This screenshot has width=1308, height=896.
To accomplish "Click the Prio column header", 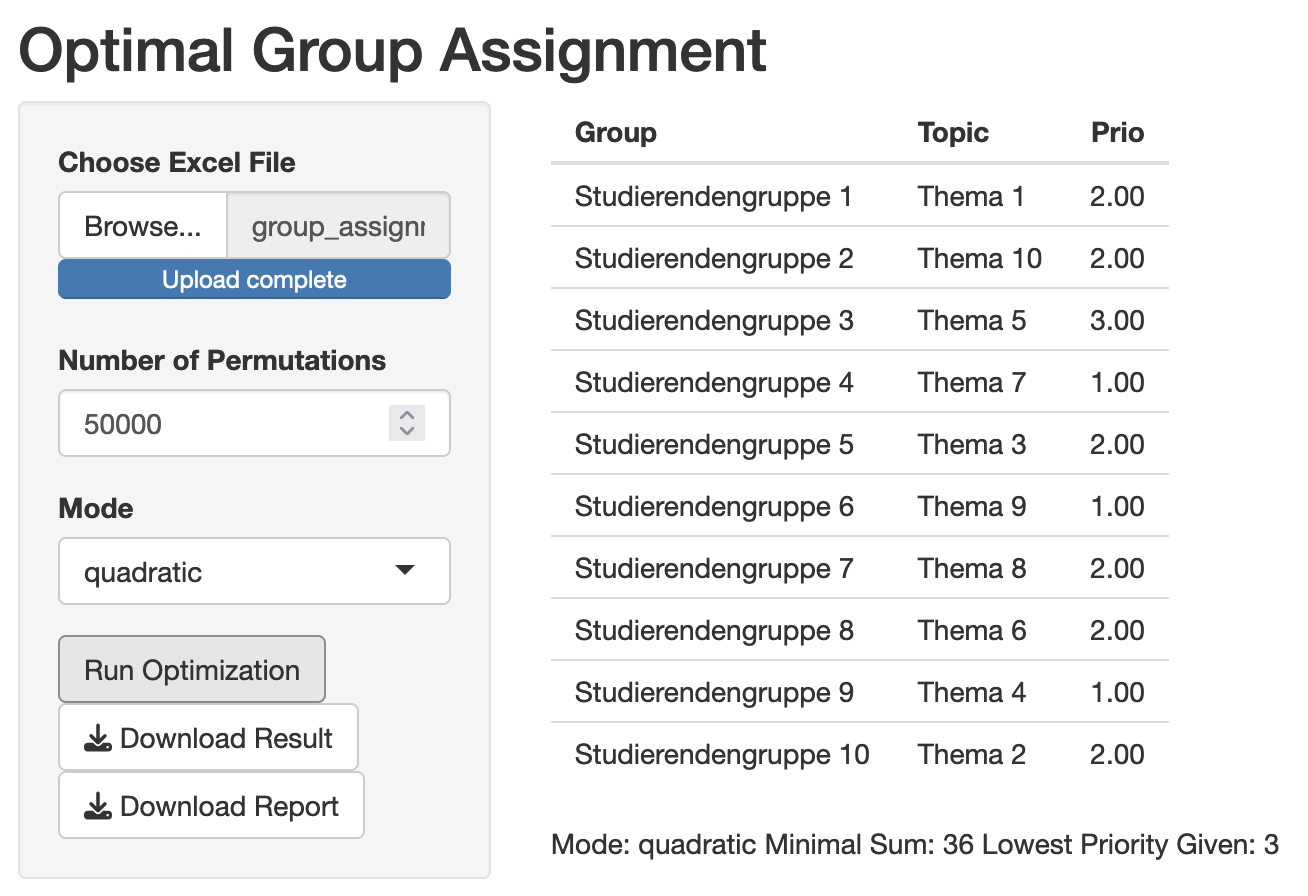I will pos(1117,133).
